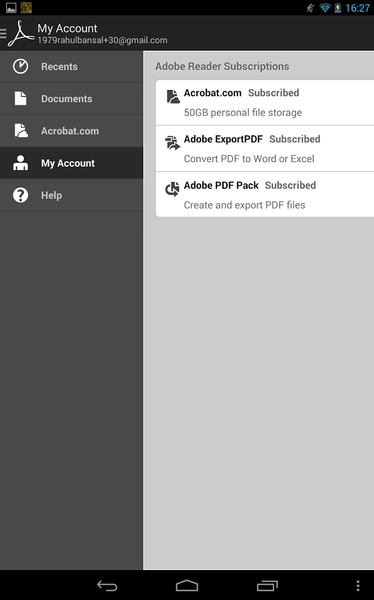Tap the Acrobat.com subscription file icon
The image size is (374, 600).
pos(173,97)
